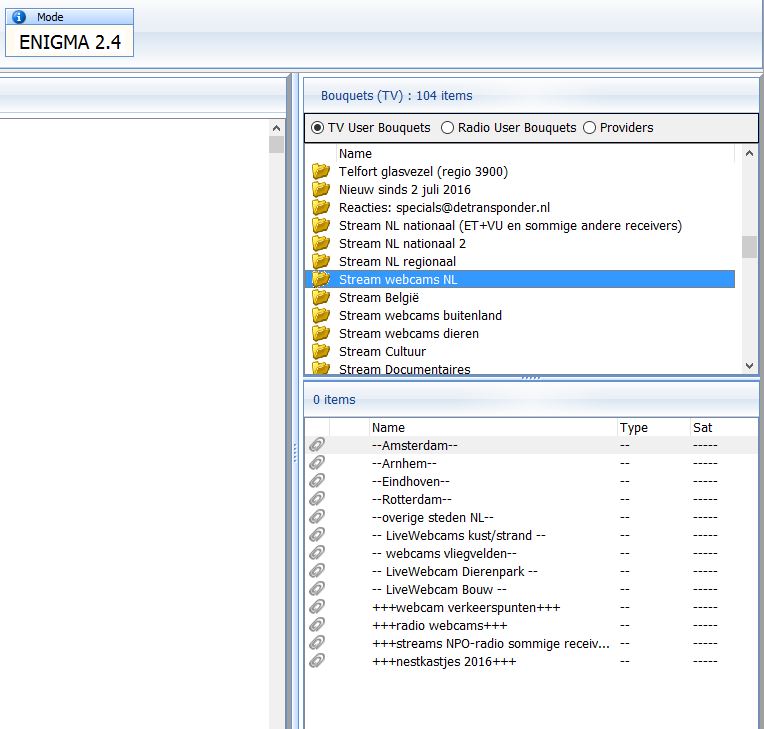Screen dimensions: 764x729
Task: Click scroll-up arrow in left panel
Action: point(277,128)
